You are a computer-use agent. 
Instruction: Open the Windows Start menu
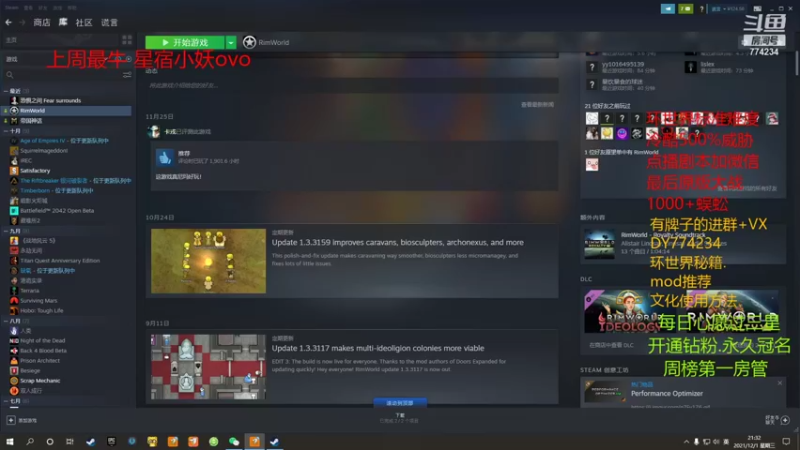(x=9, y=441)
